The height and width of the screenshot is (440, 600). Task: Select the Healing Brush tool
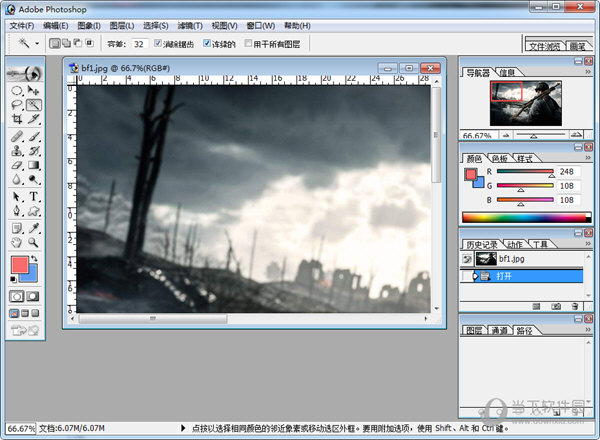(x=16, y=136)
